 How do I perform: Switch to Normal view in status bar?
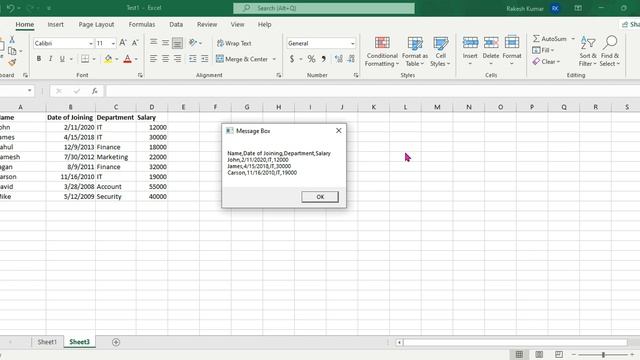[x=519, y=354]
